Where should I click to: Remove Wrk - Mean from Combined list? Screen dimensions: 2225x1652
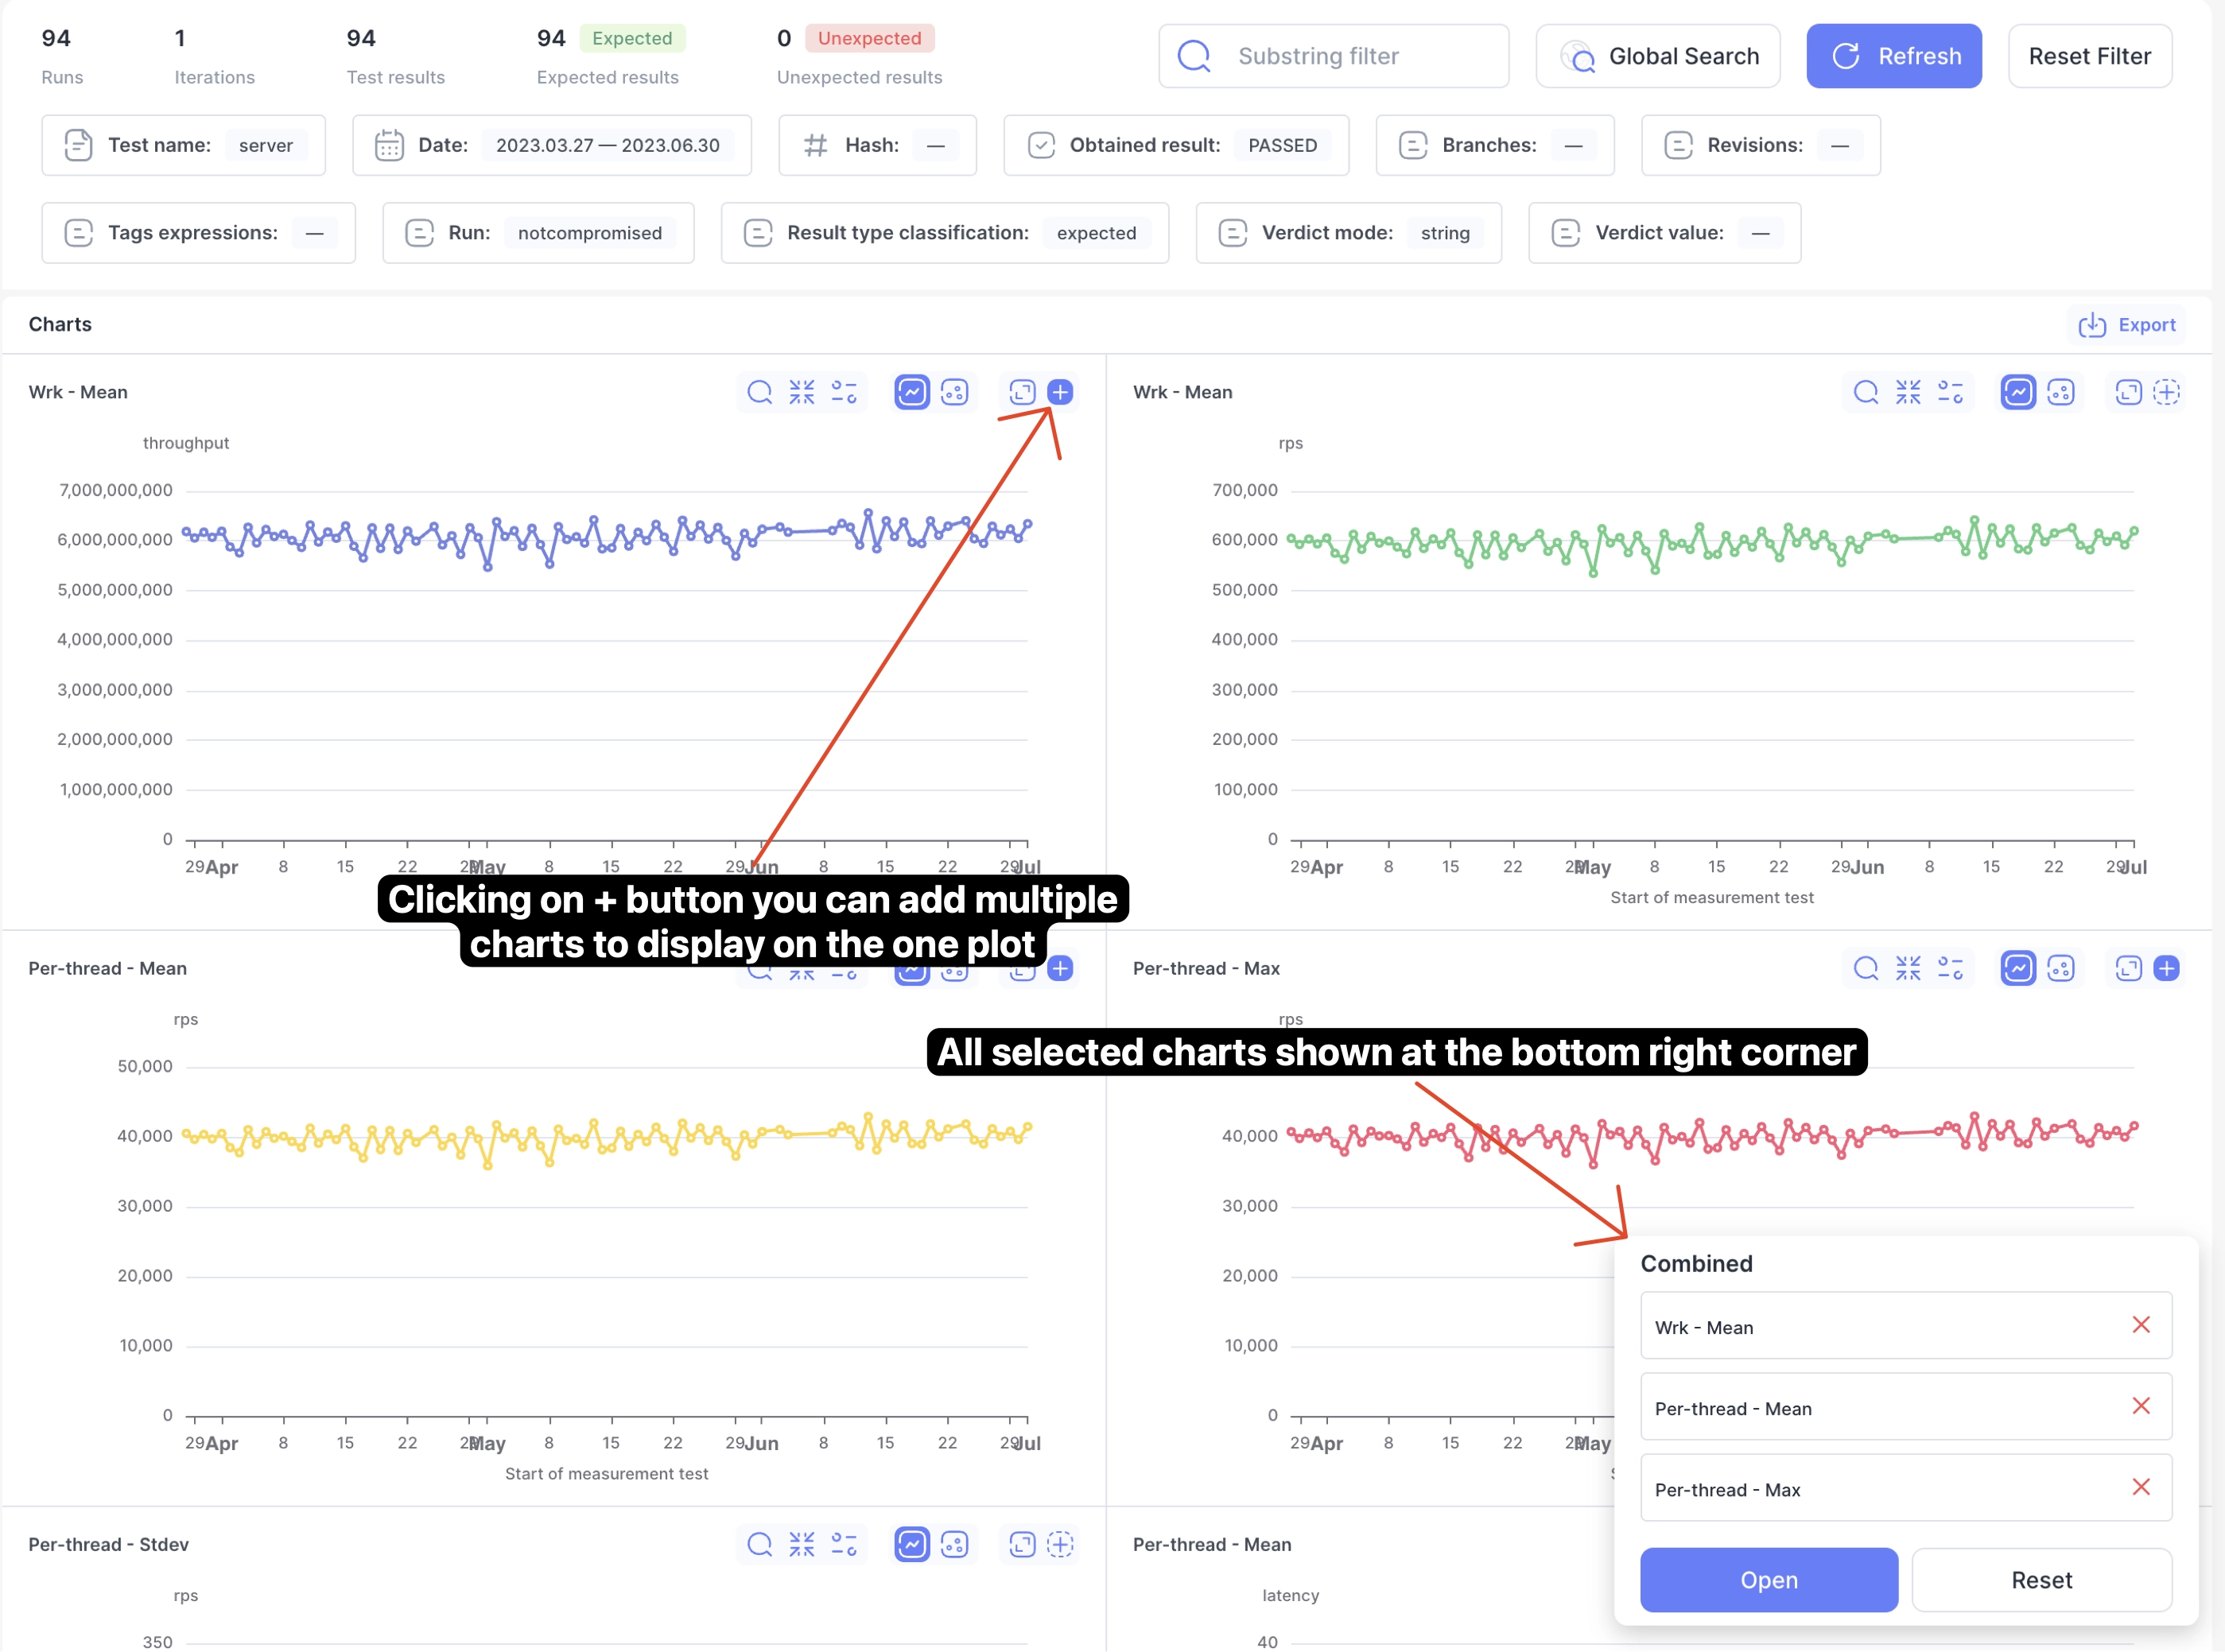tap(2141, 1325)
